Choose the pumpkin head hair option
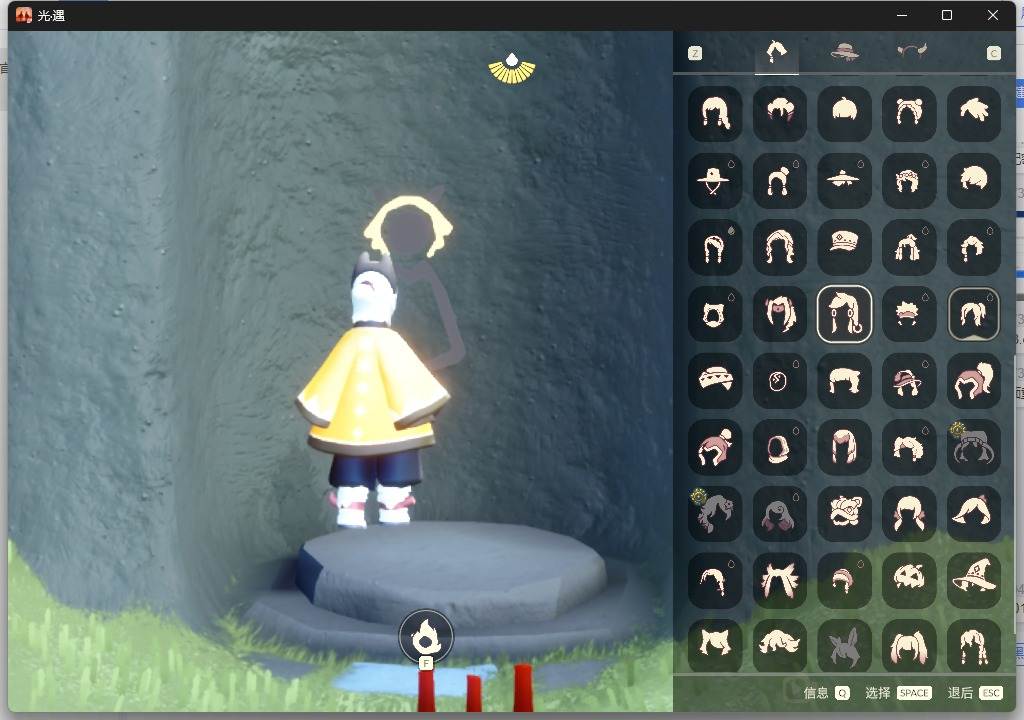 909,578
